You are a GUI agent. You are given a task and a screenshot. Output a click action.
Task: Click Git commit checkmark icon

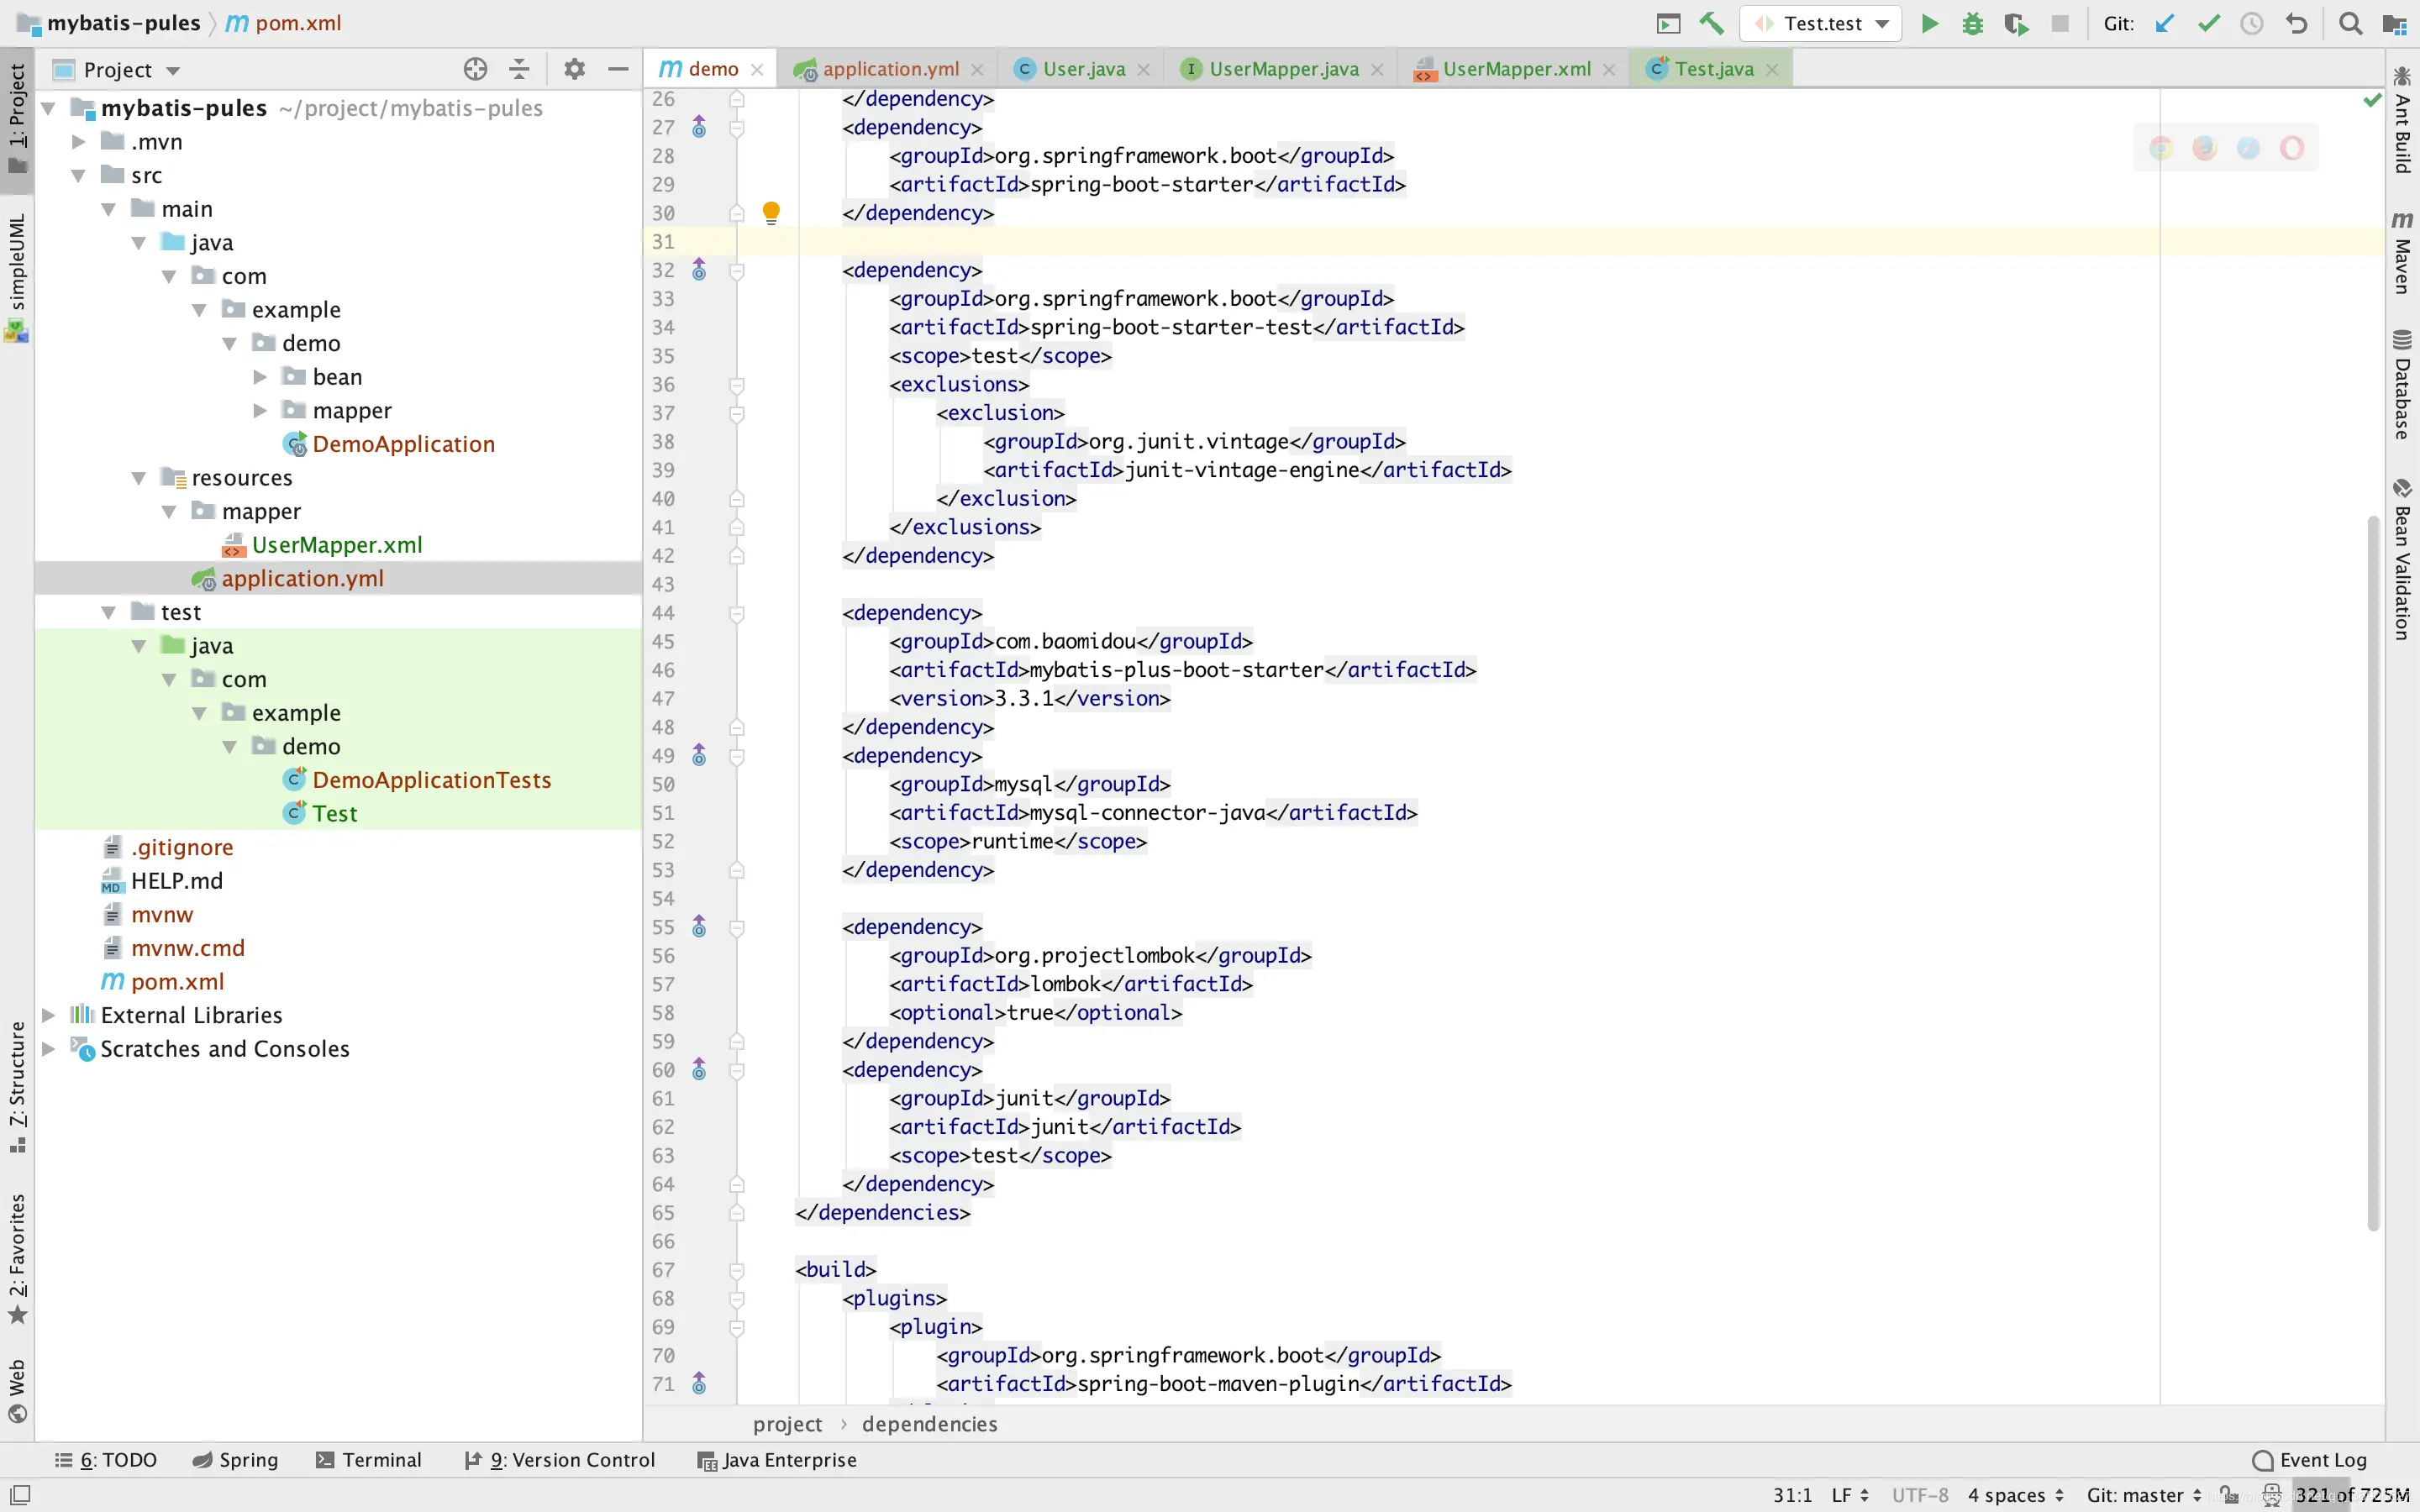click(x=2208, y=23)
